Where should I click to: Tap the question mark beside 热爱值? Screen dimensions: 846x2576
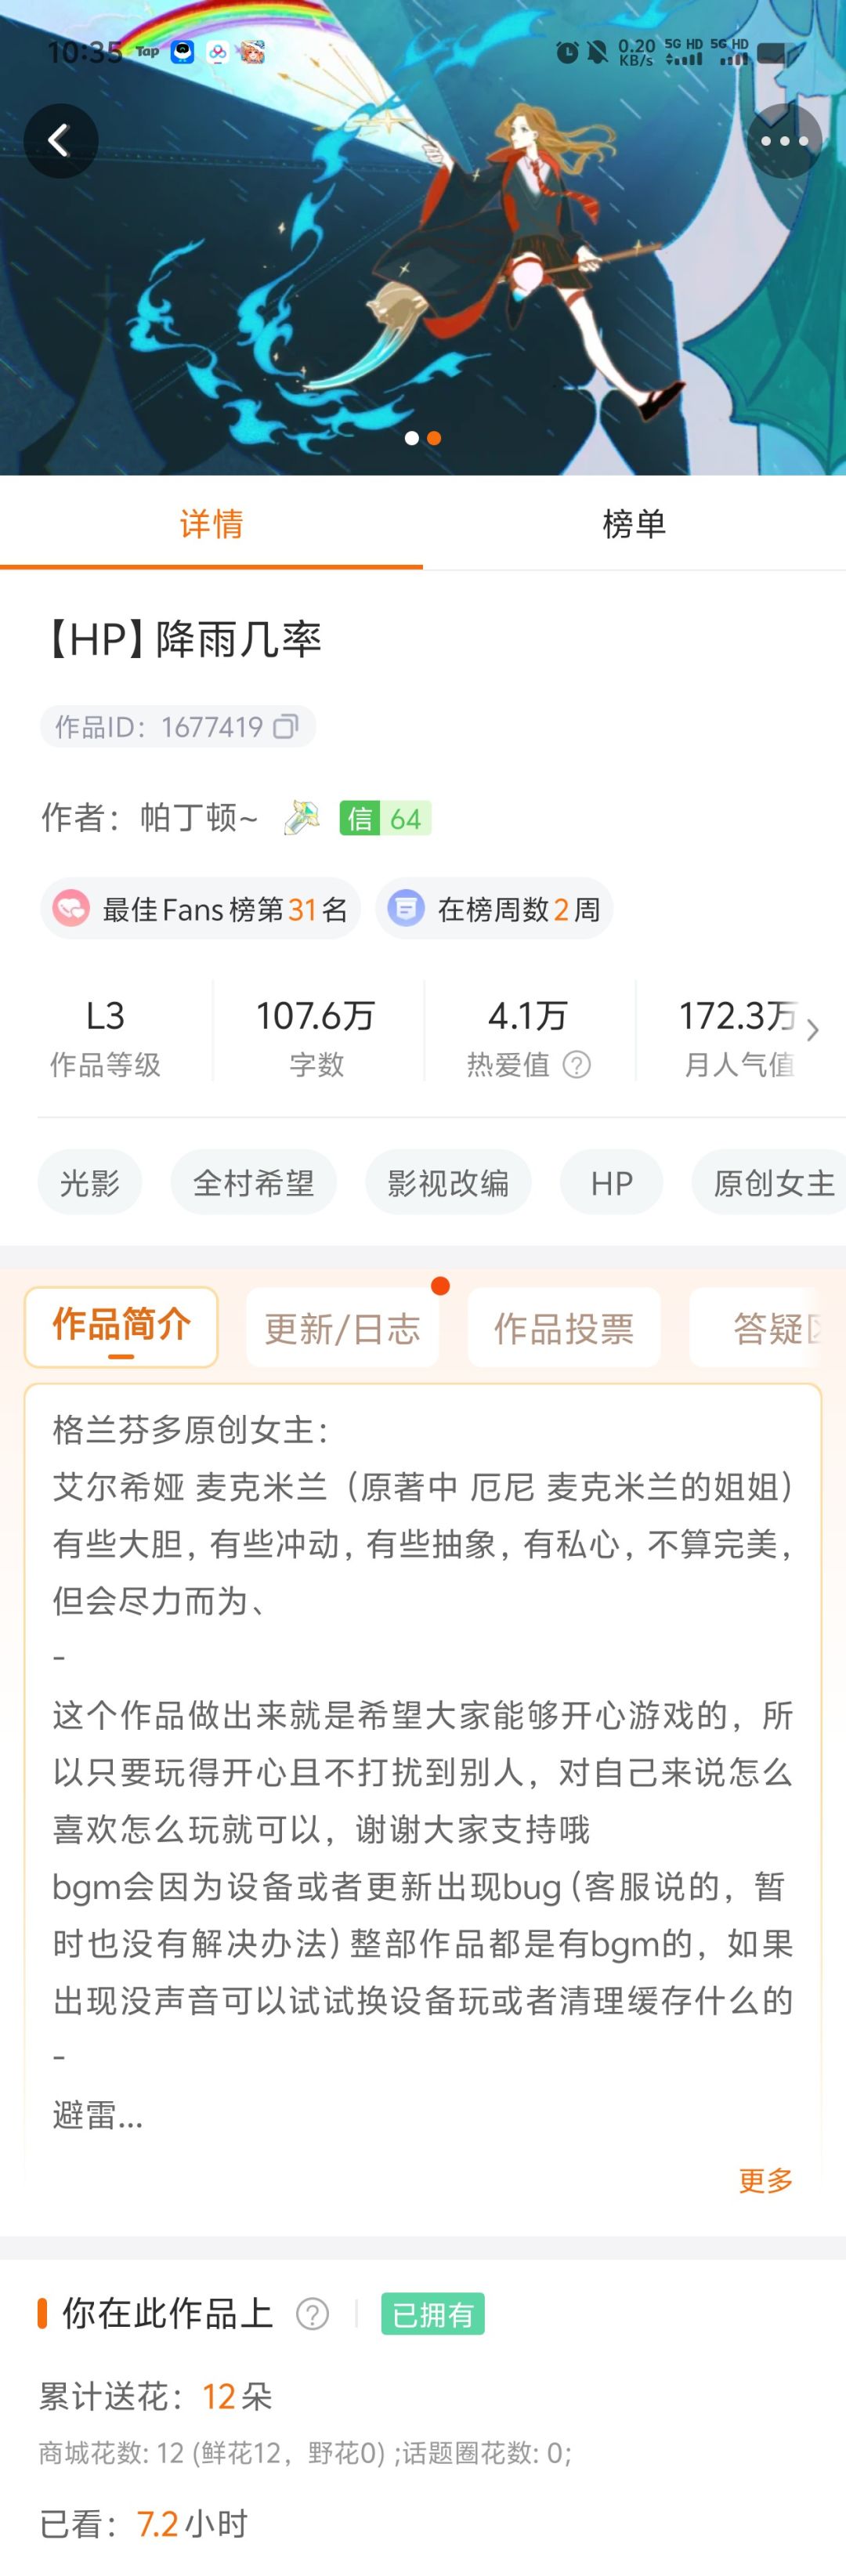coord(577,1065)
